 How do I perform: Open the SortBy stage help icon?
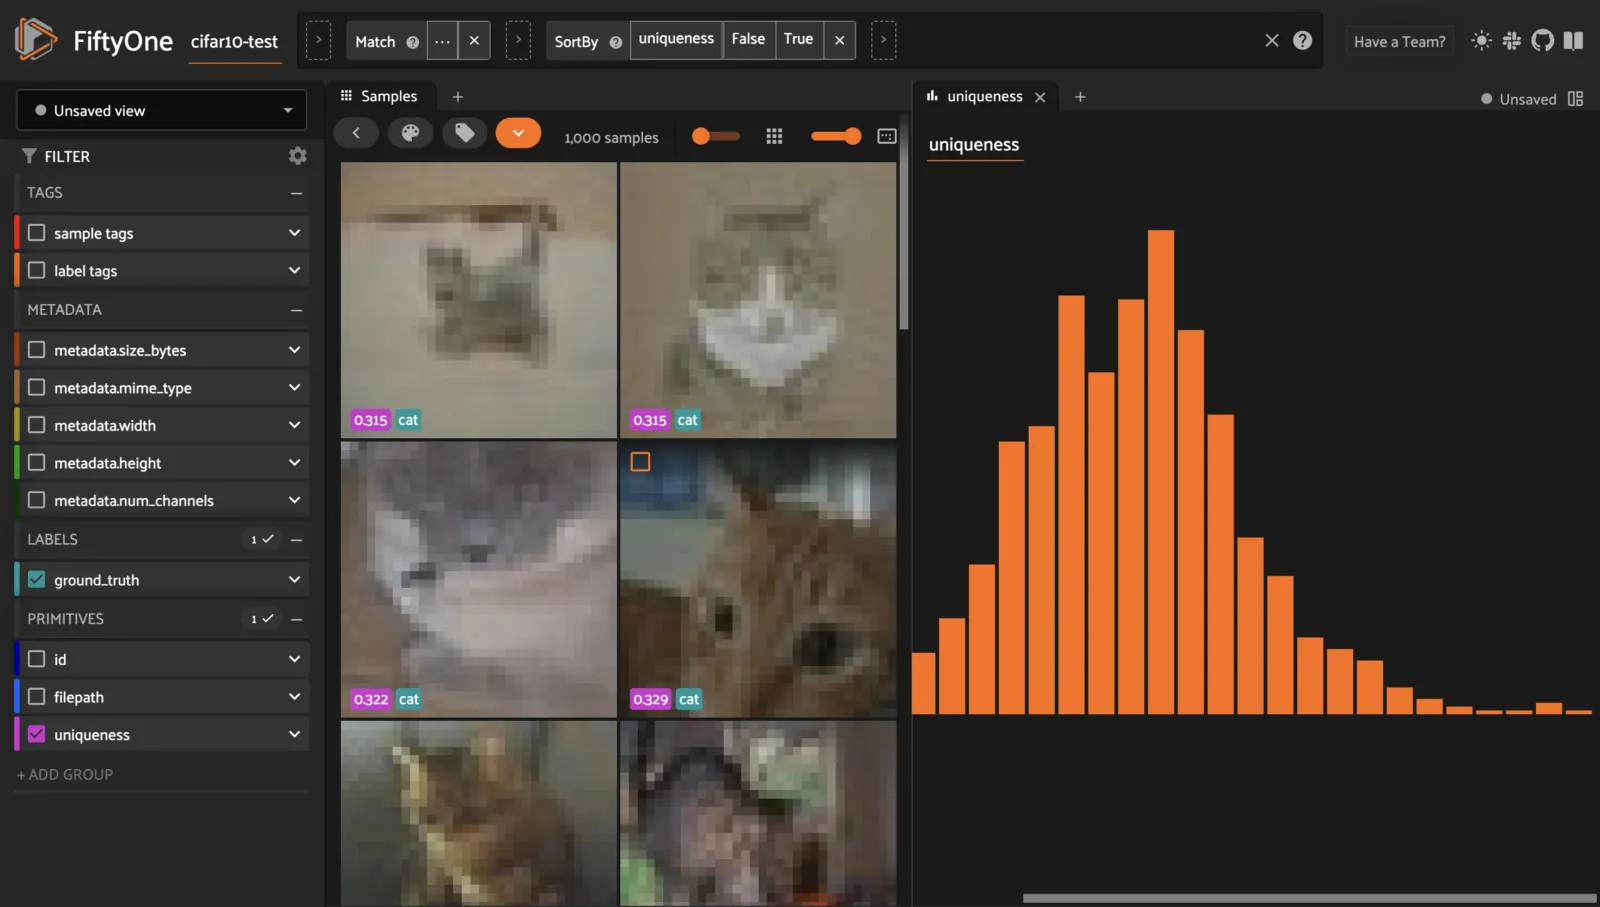(x=616, y=42)
